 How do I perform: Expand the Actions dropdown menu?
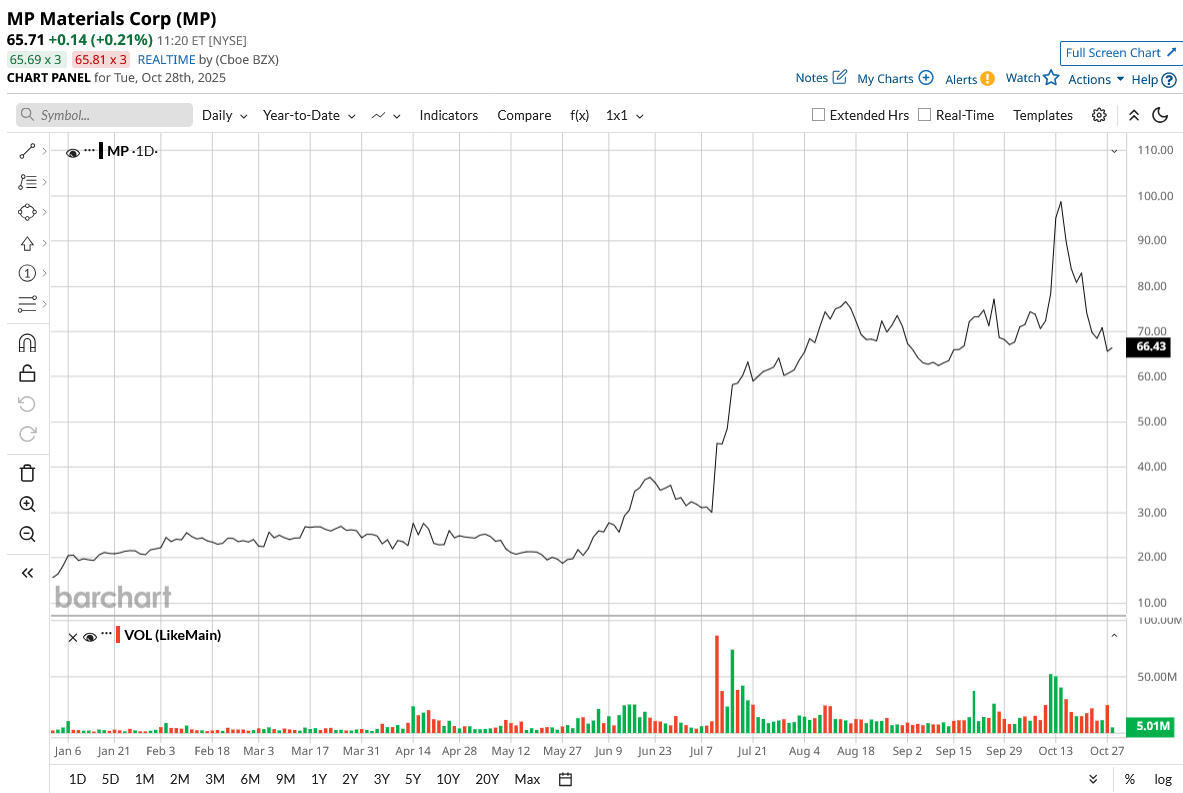[1095, 79]
